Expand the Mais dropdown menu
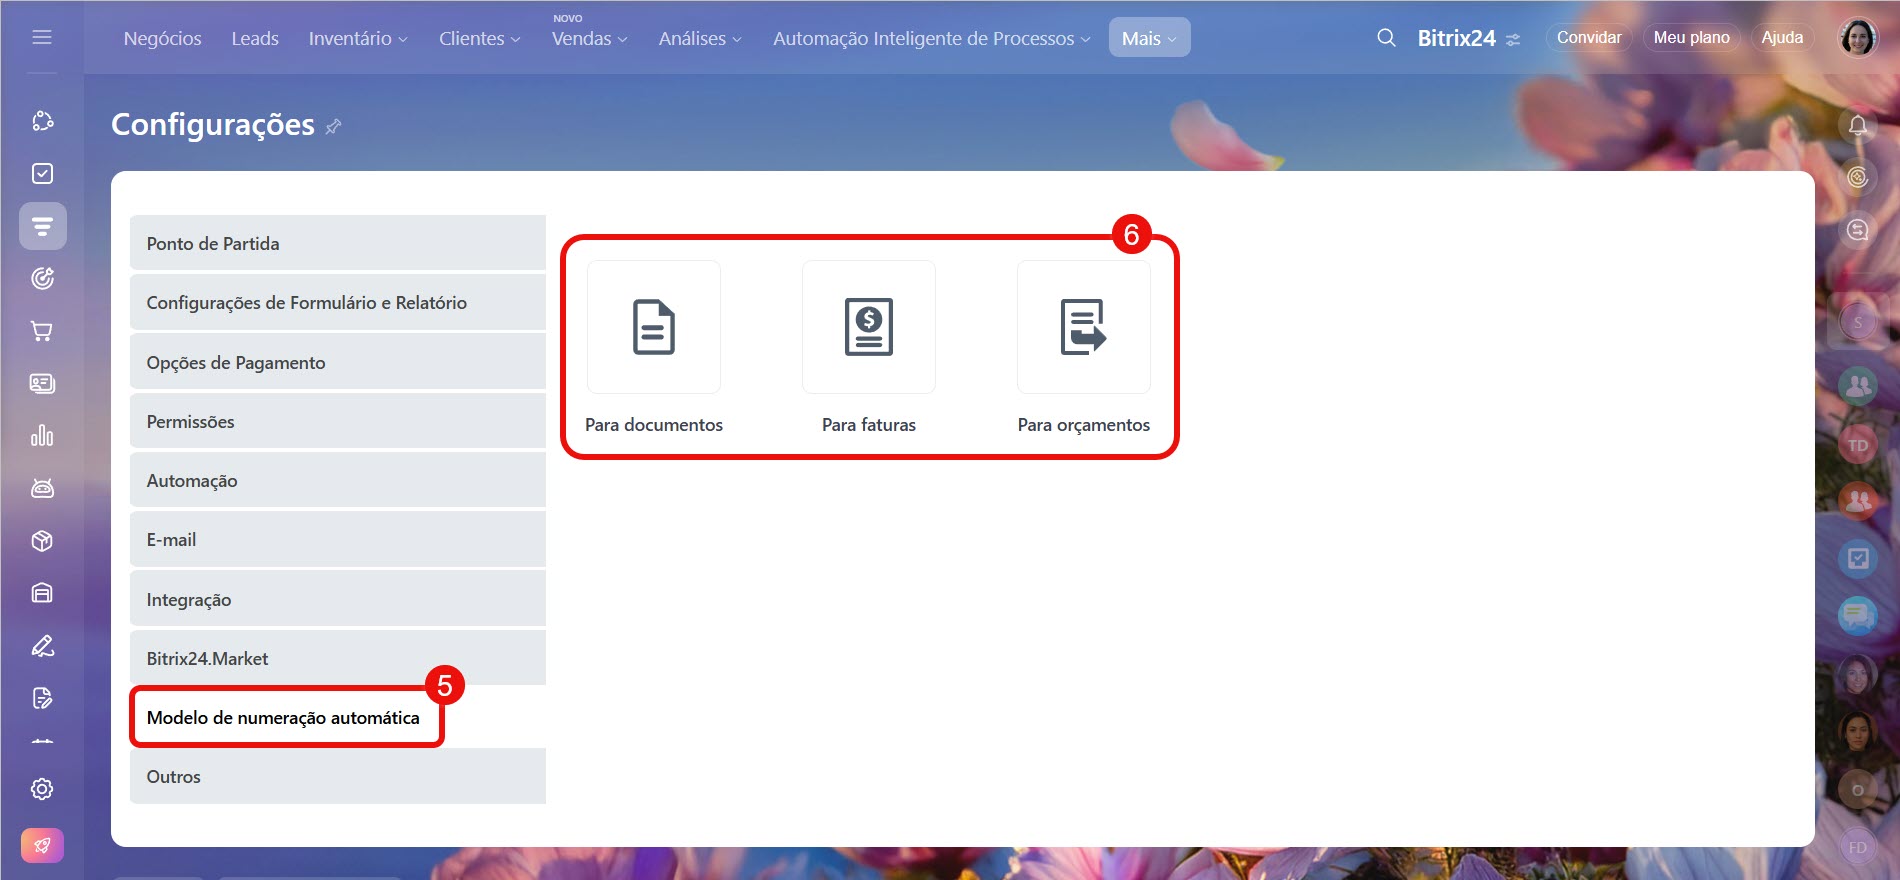This screenshot has width=1900, height=880. click(x=1149, y=38)
